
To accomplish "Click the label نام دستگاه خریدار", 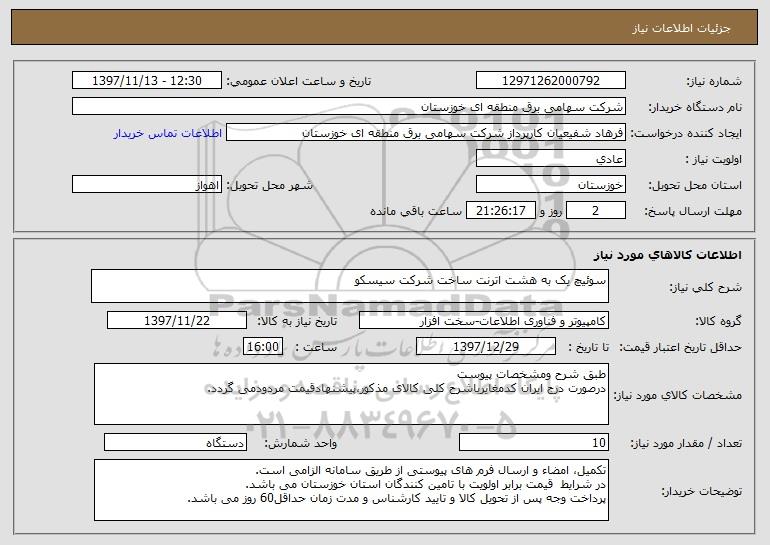I will click(695, 107).
